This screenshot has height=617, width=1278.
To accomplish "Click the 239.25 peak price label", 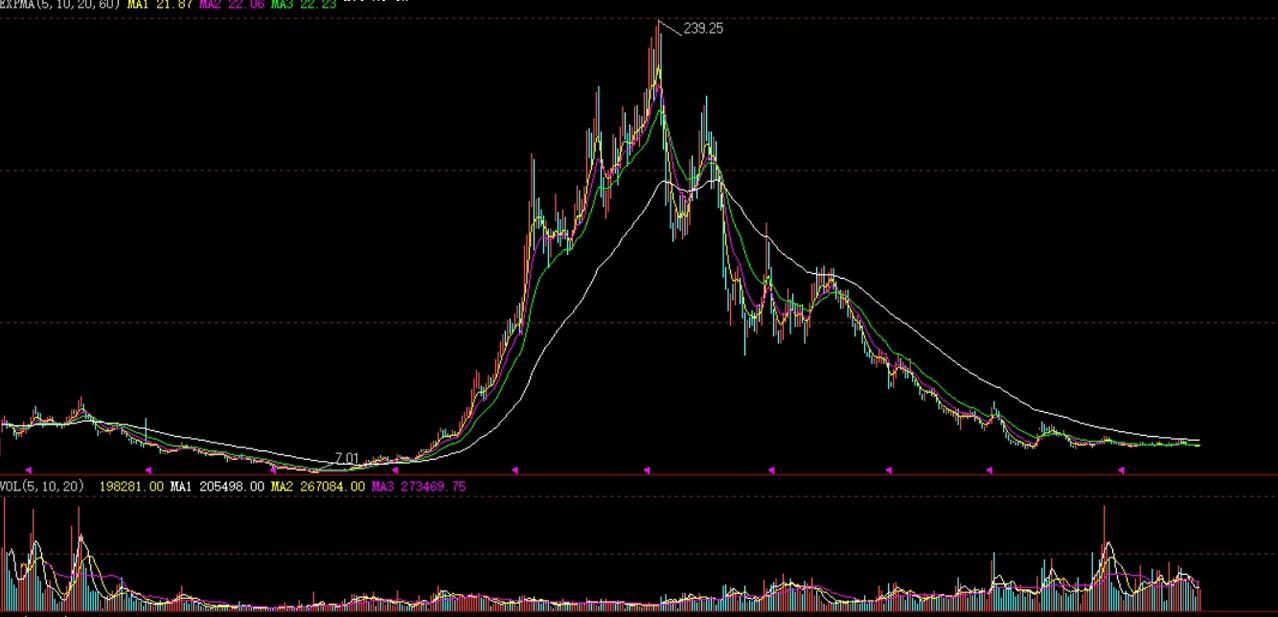I will [703, 29].
